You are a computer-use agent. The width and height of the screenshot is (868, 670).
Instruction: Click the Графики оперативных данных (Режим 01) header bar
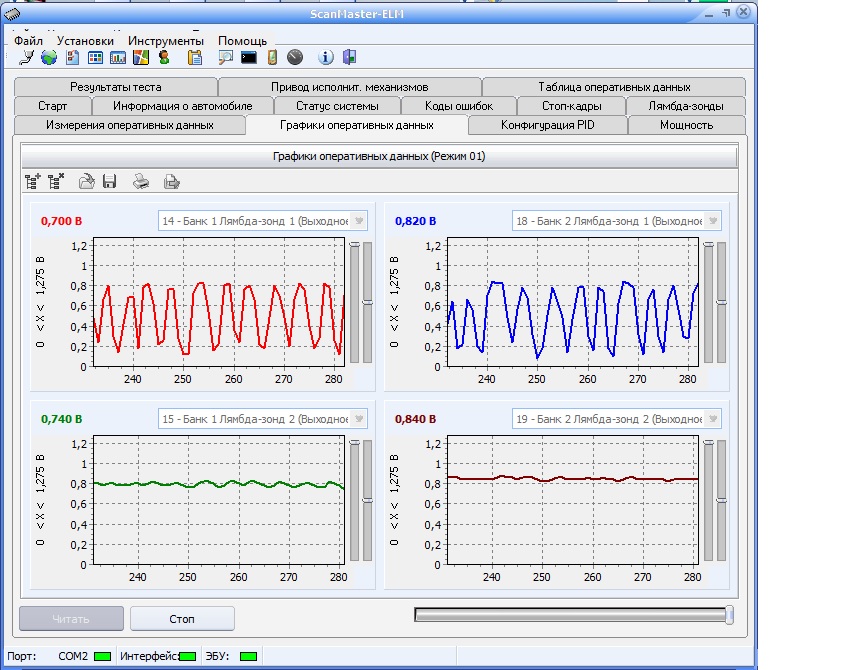coord(379,156)
